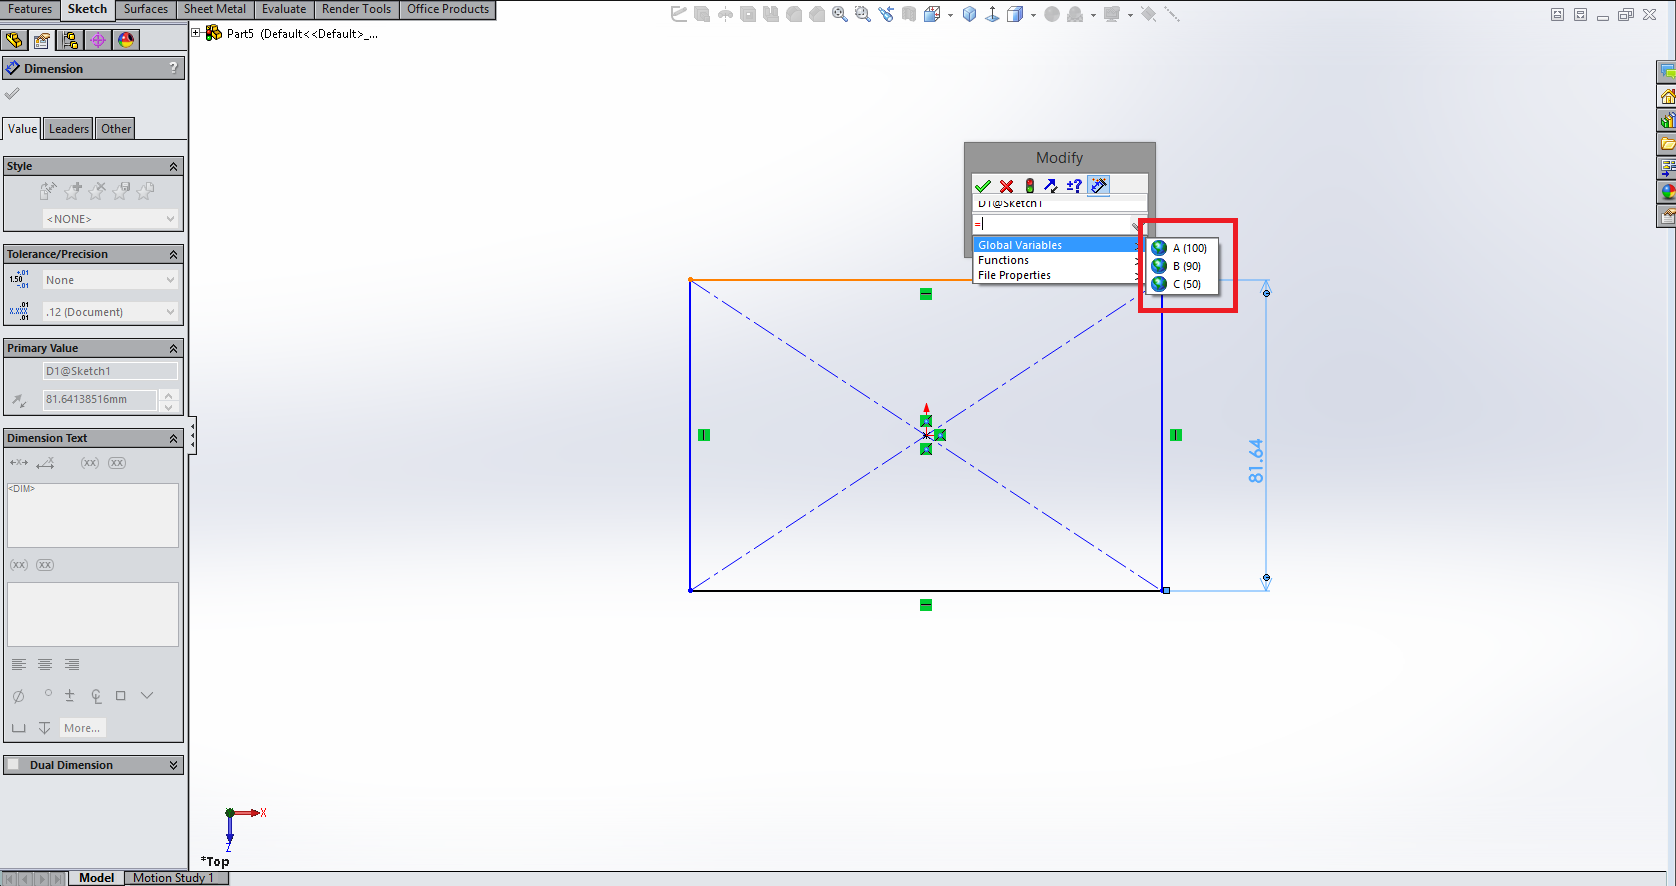Choose global variable C (50)
1676x886 pixels.
tap(1180, 284)
